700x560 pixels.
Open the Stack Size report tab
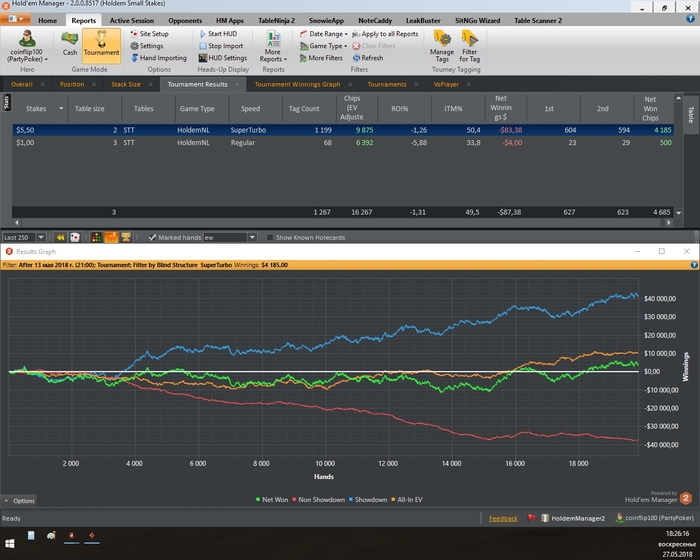click(x=126, y=84)
